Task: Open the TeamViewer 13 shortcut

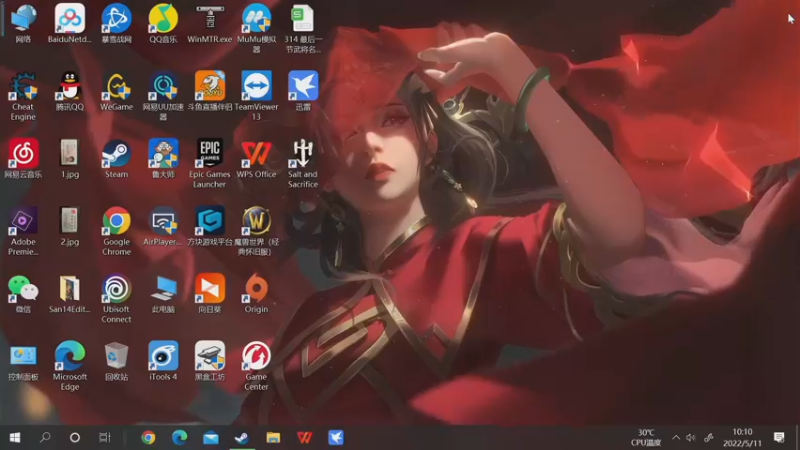Action: [256, 95]
